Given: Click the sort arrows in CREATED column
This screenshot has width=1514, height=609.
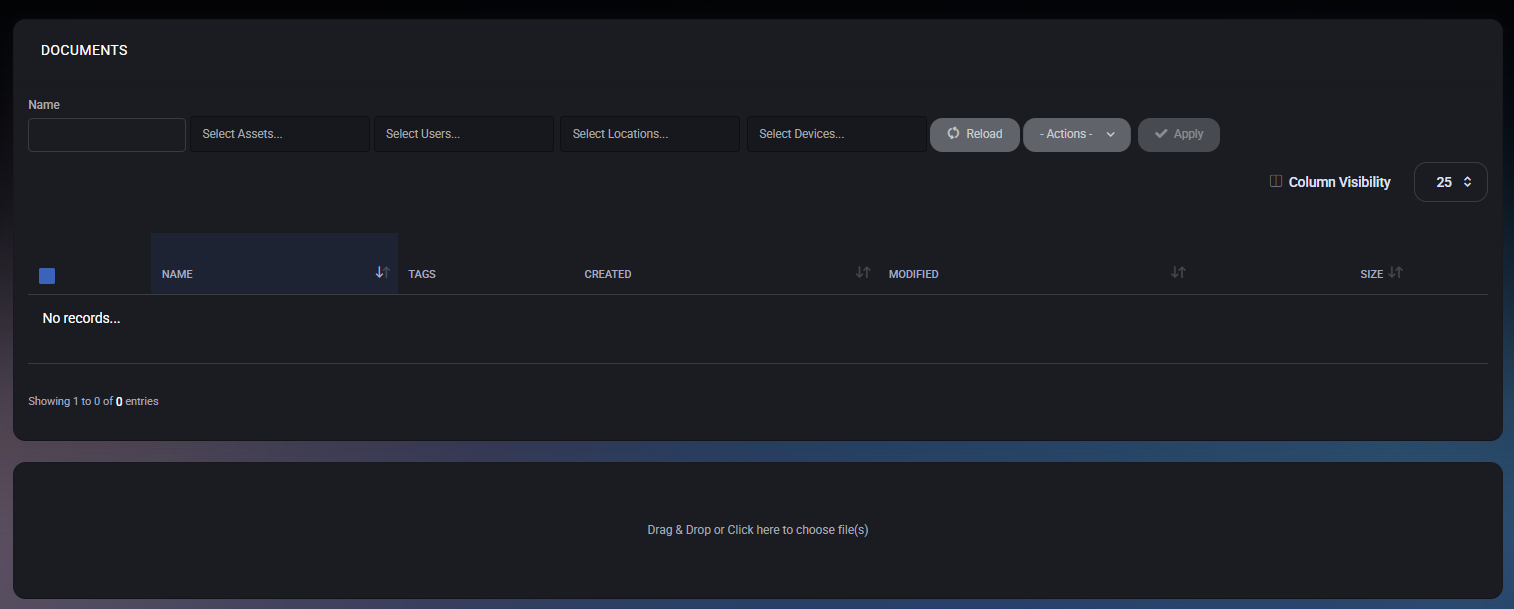Looking at the screenshot, I should coord(863,273).
